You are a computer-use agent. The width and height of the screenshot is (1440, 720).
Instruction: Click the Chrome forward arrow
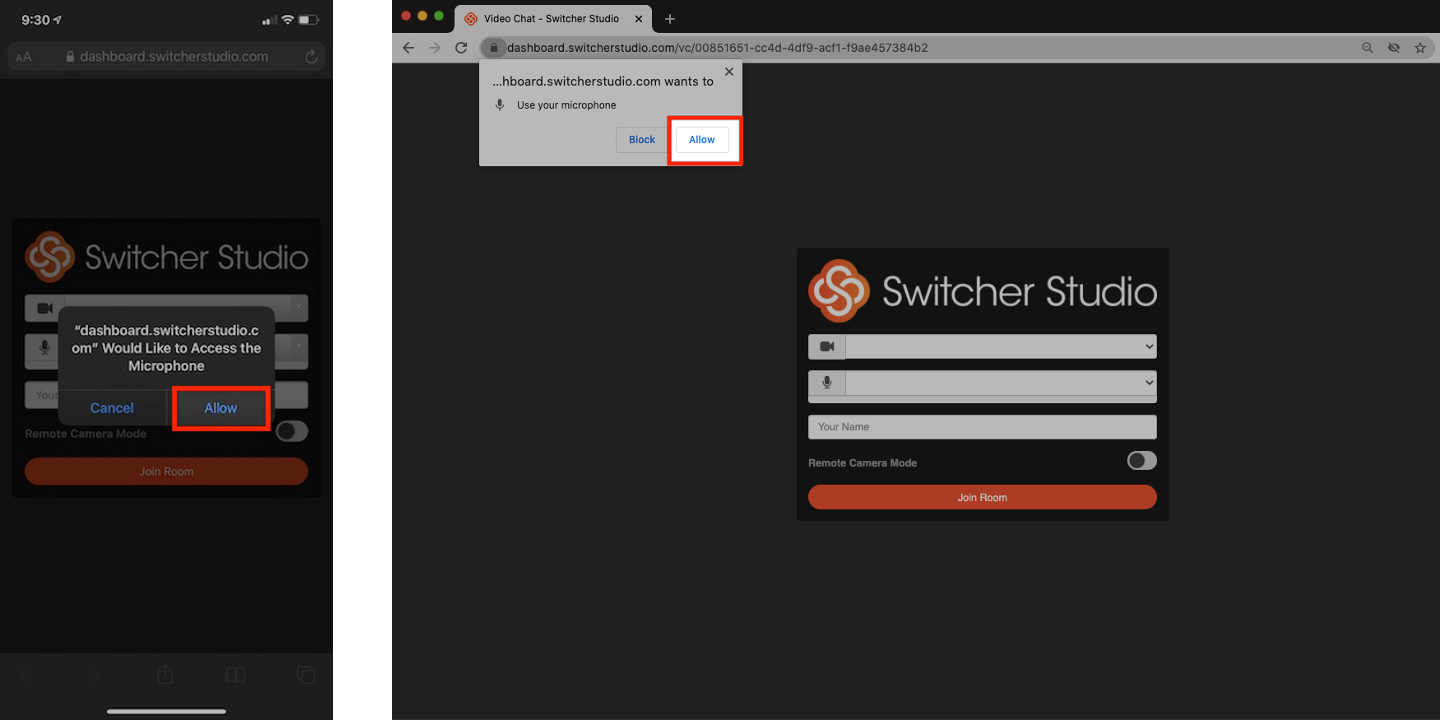(434, 48)
